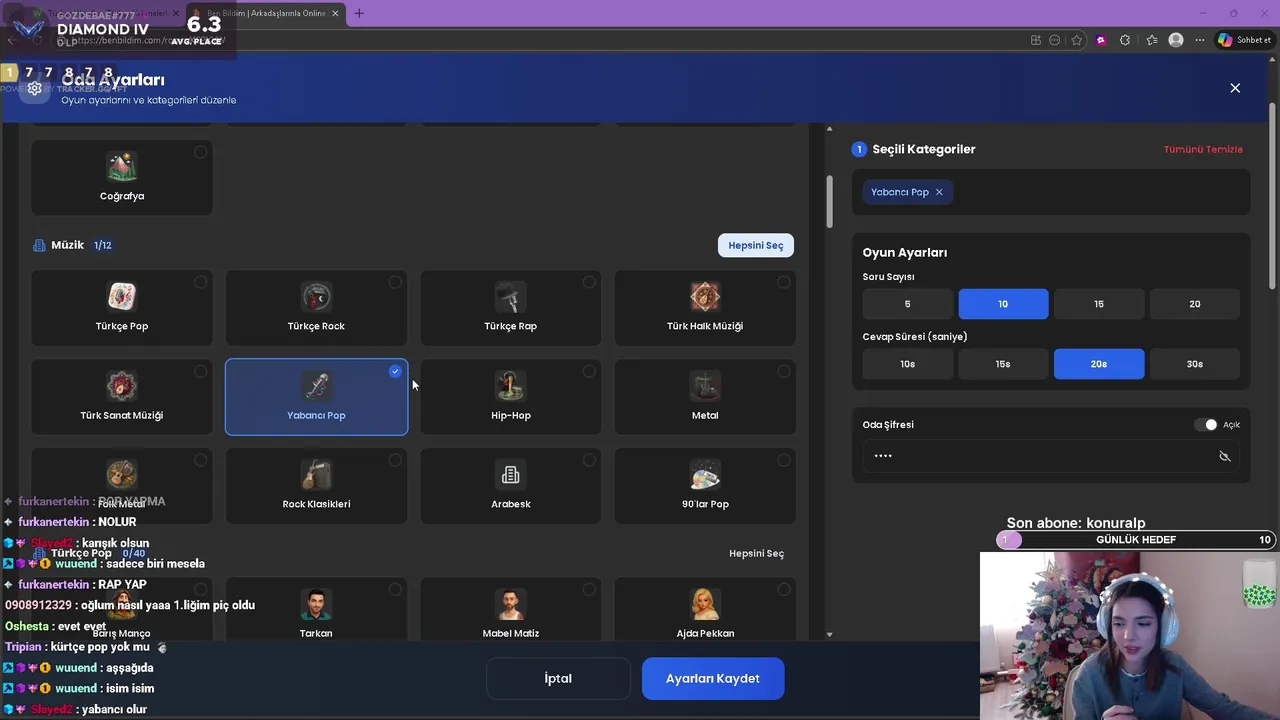Tick the Türkçe Rap card's checkbox circle

(589, 282)
